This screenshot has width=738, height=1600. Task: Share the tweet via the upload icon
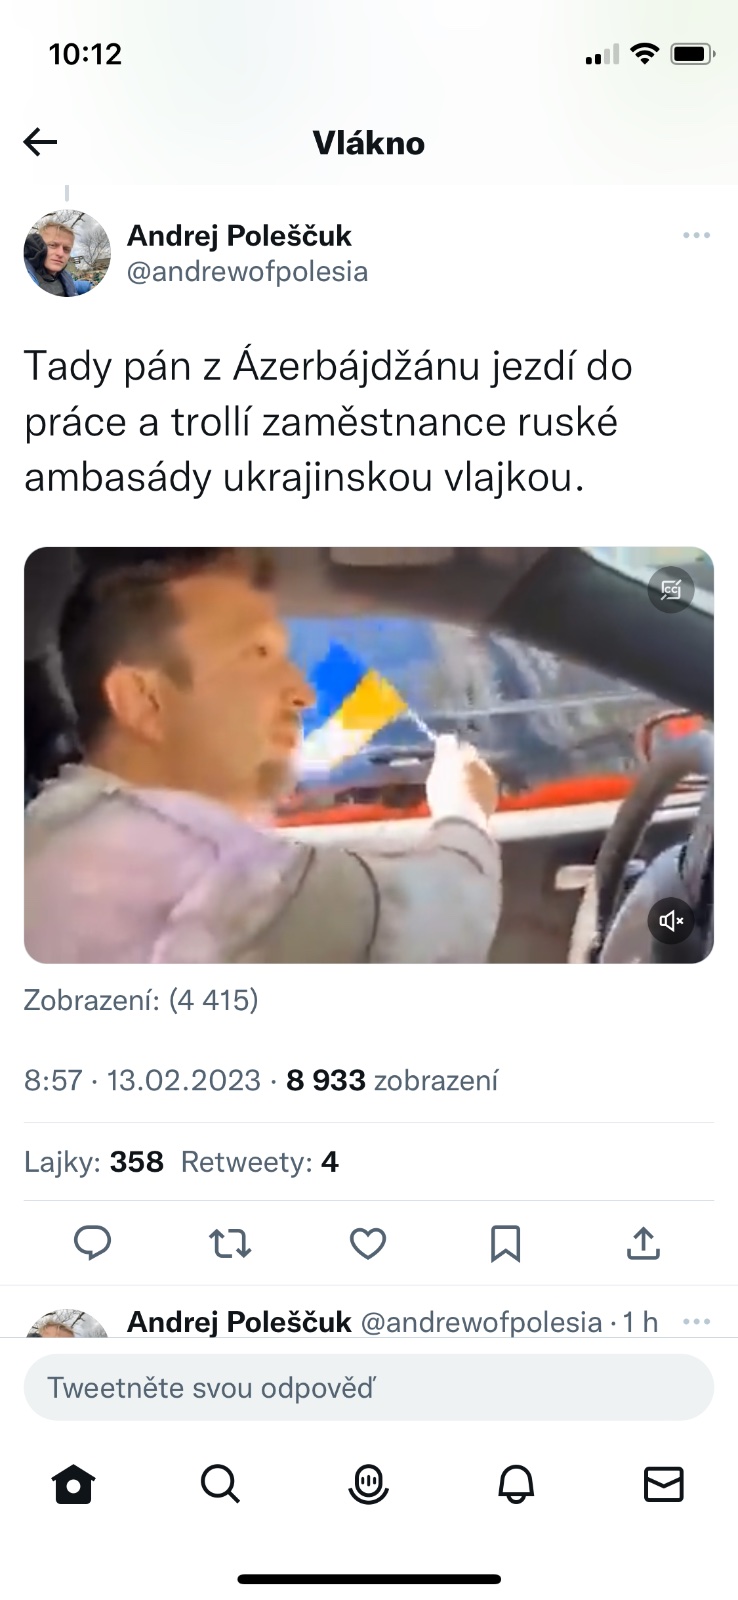point(644,1243)
